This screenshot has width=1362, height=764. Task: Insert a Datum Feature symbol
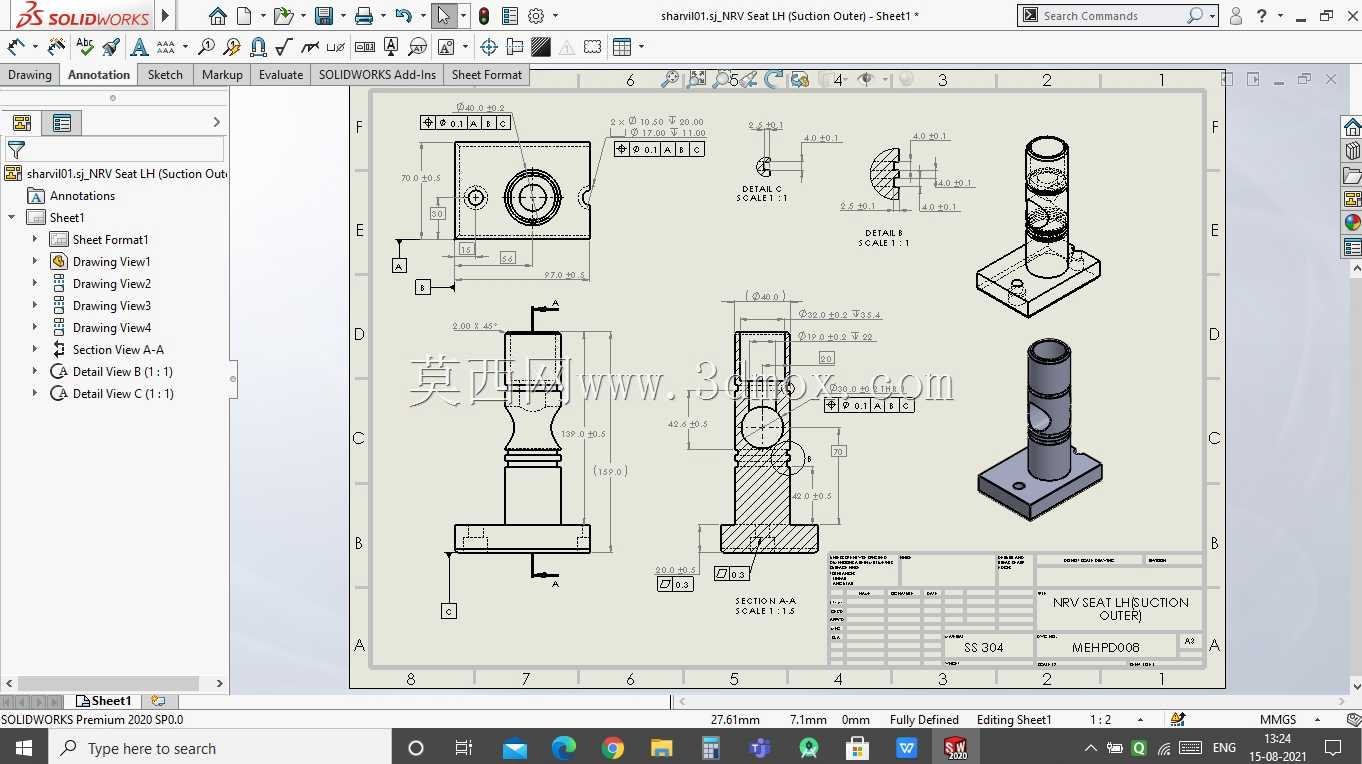click(x=391, y=46)
